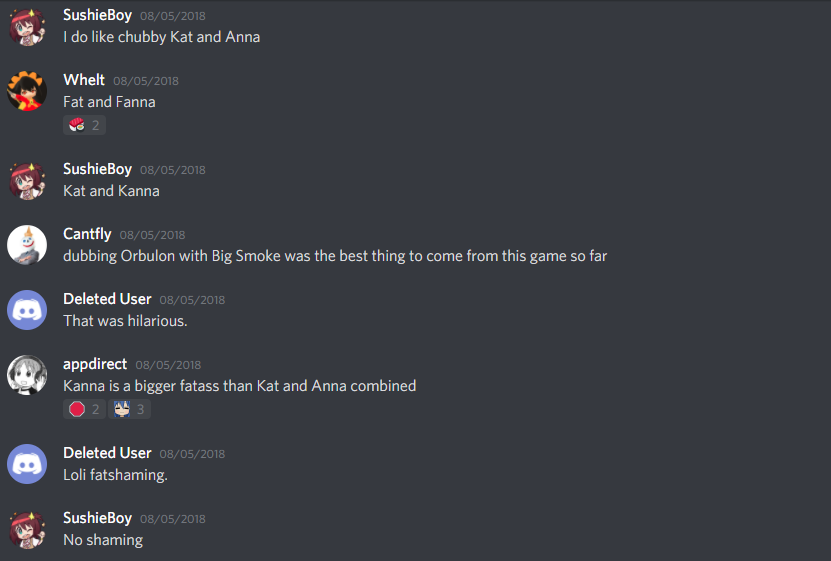Click SushieBoy's username on the top message
Image resolution: width=831 pixels, height=561 pixels.
pos(98,15)
